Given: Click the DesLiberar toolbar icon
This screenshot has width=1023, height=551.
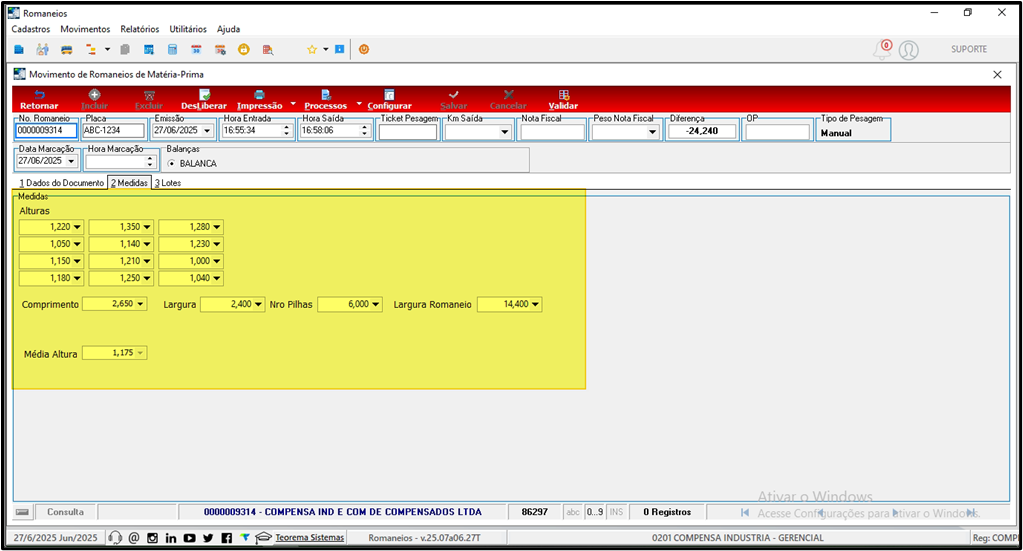Looking at the screenshot, I should tap(204, 95).
